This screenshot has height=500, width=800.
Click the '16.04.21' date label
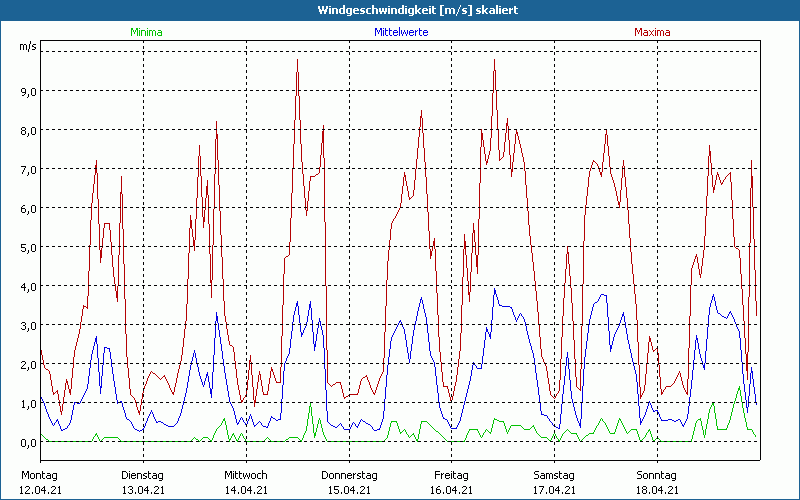(452, 490)
